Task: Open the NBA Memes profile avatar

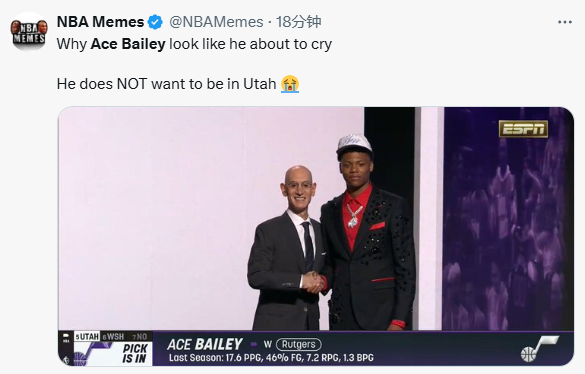Action: pos(29,32)
